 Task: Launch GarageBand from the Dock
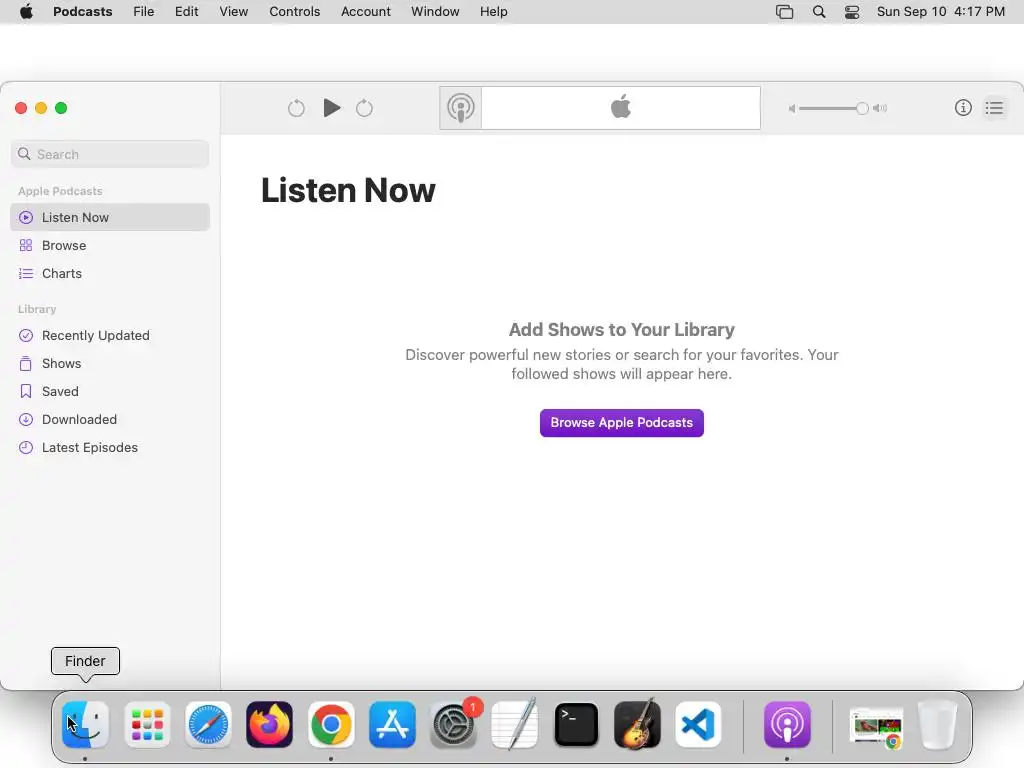[x=637, y=724]
